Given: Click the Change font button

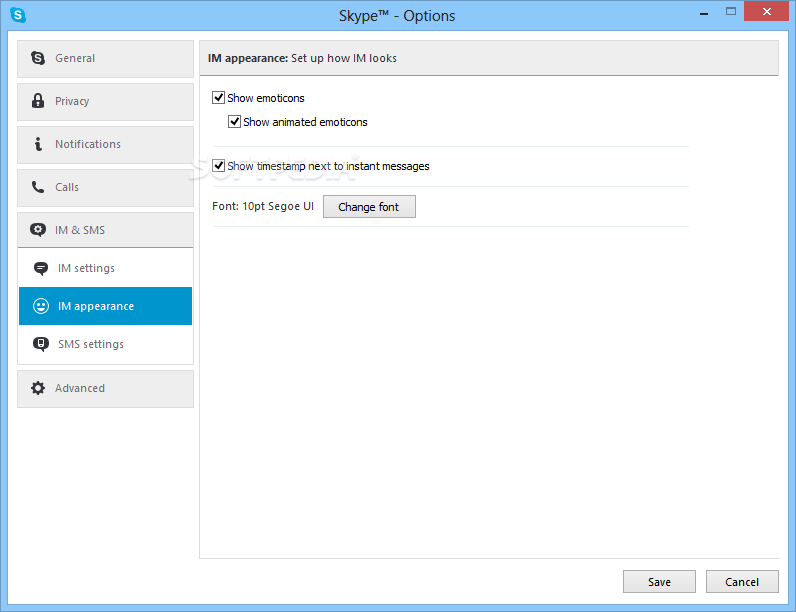Looking at the screenshot, I should click(369, 207).
